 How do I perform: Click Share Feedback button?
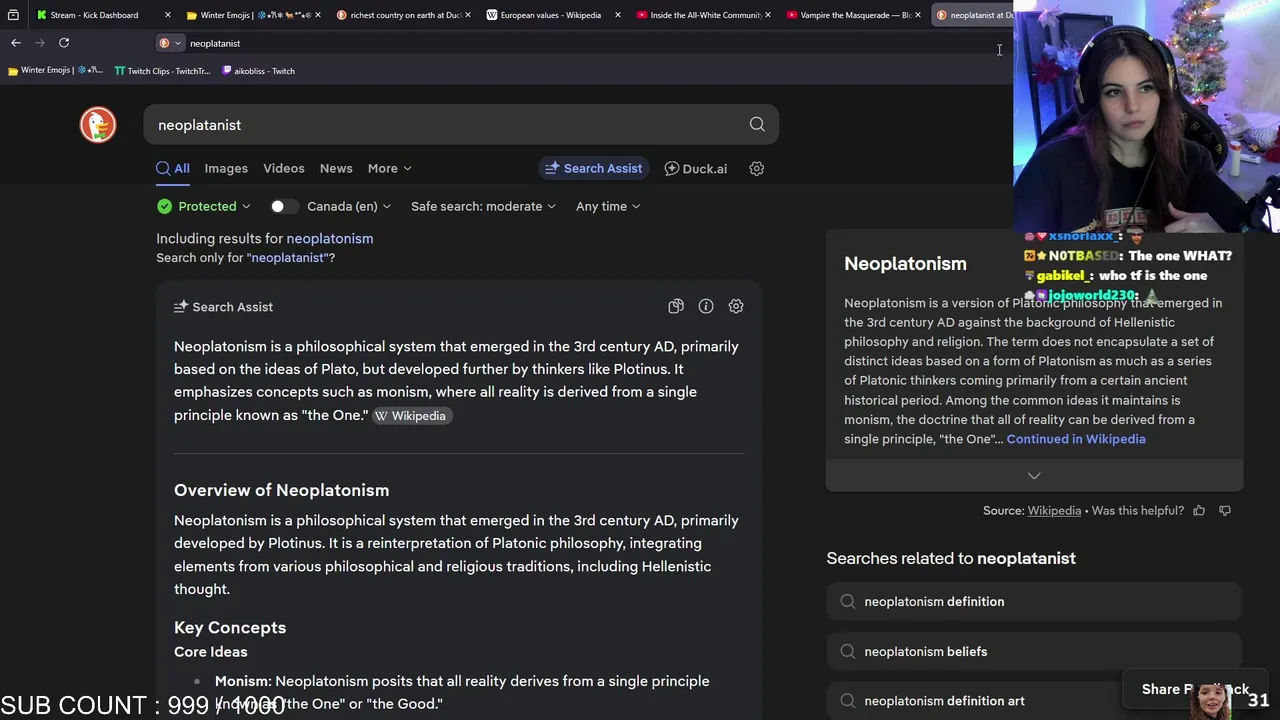[x=1195, y=689]
